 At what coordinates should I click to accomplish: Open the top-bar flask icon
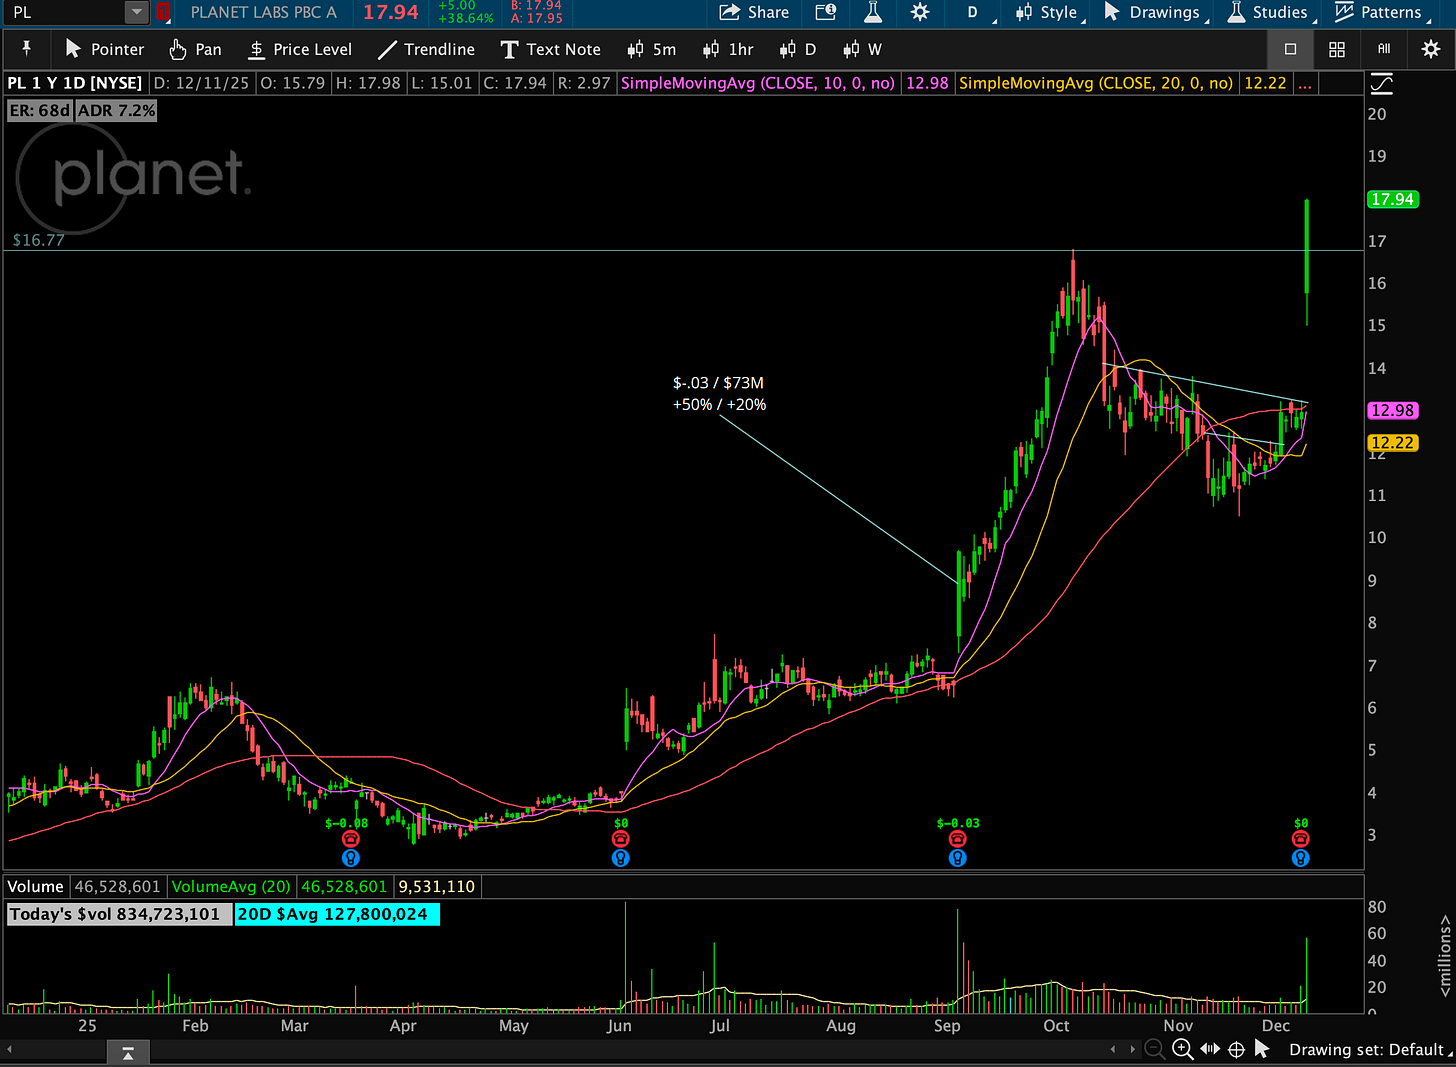(873, 12)
